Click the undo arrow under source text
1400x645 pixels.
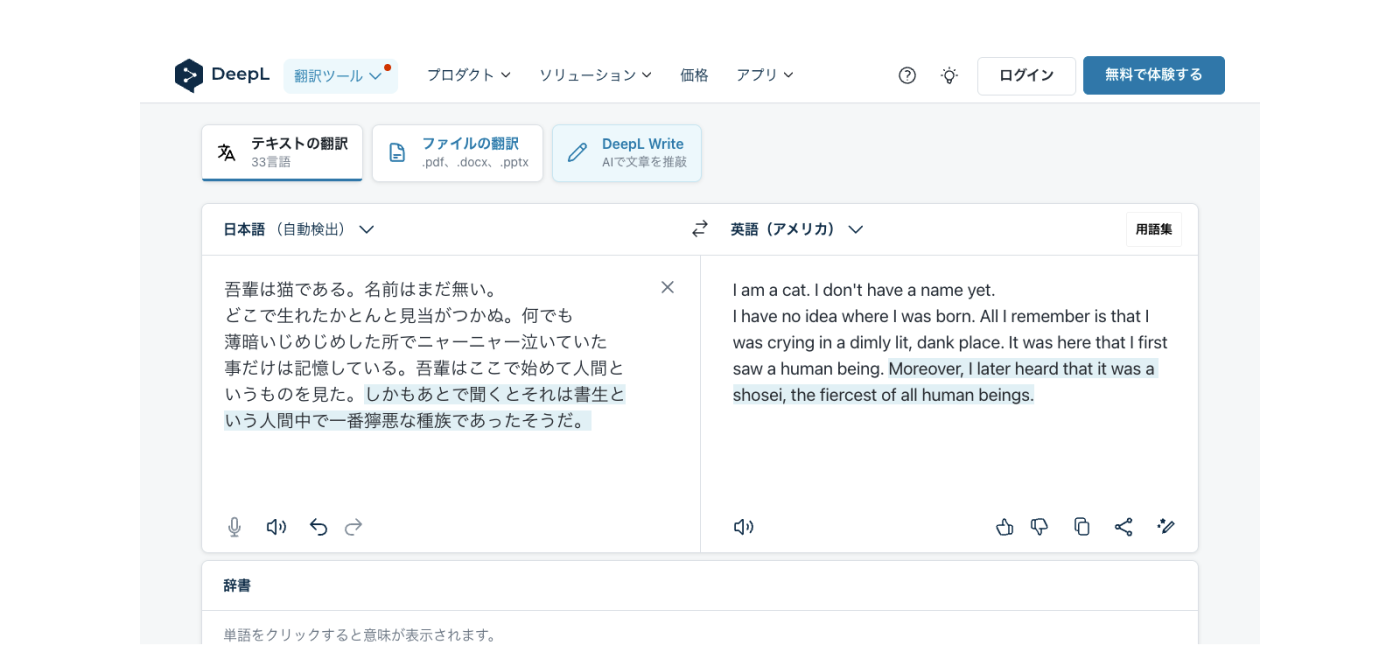click(x=318, y=527)
